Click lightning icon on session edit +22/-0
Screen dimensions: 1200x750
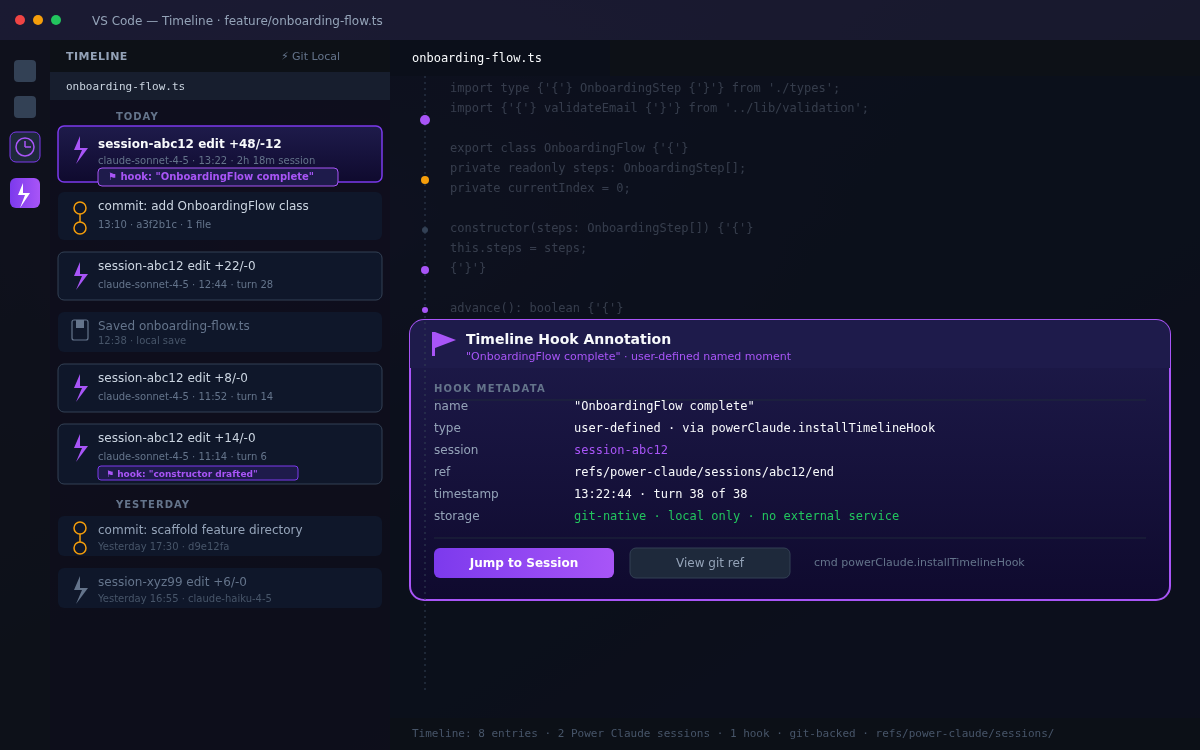pos(80,276)
